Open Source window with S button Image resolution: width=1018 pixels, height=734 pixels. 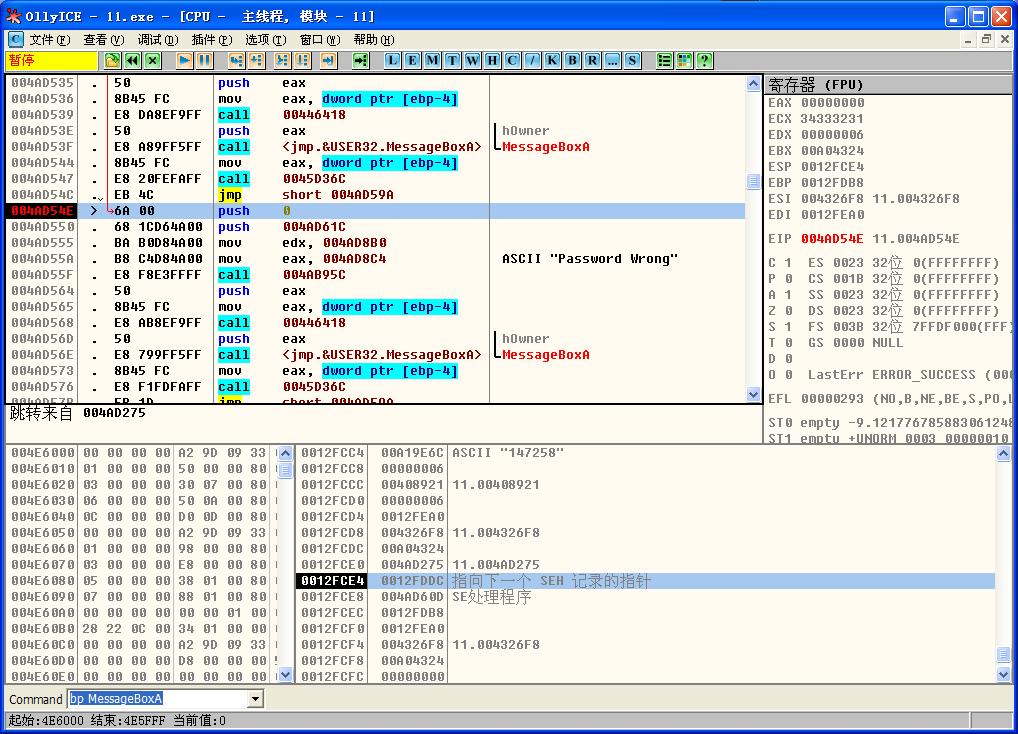point(632,61)
